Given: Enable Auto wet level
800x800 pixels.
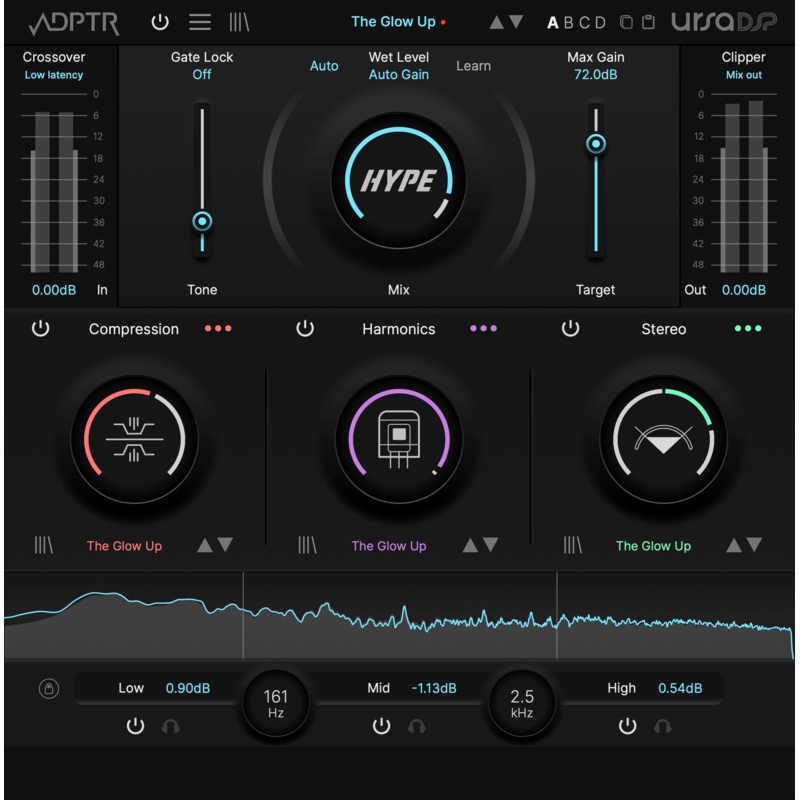Looking at the screenshot, I should tap(324, 66).
